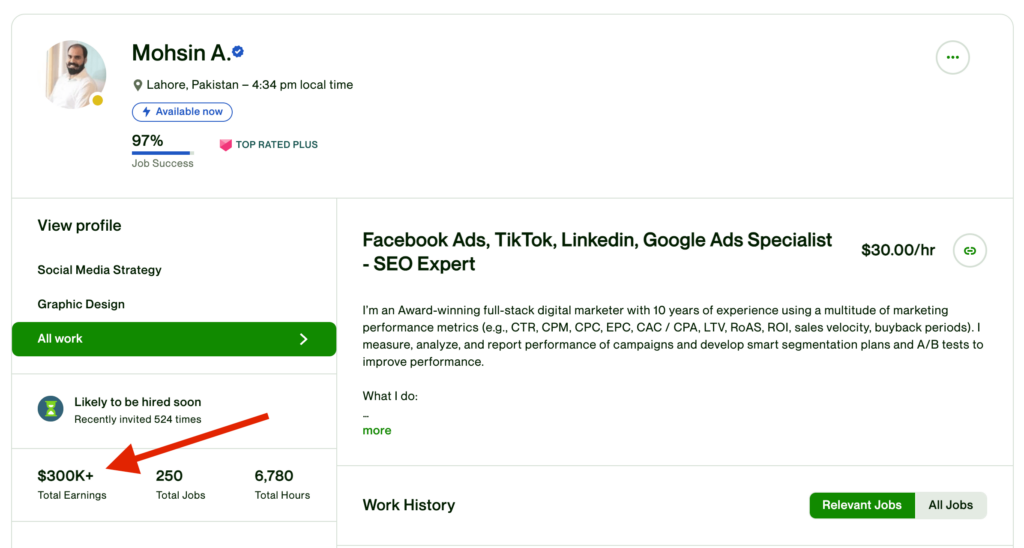Viewport: 1024px width, 548px height.
Task: Switch to All Jobs view
Action: [950, 505]
